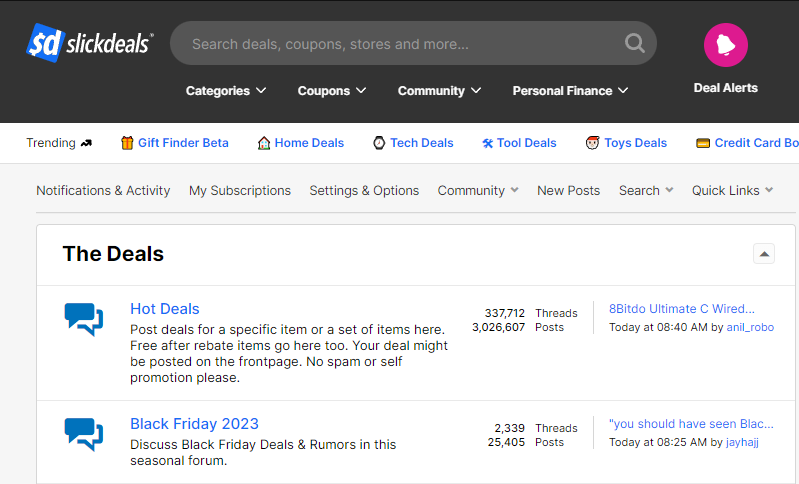The height and width of the screenshot is (484, 799).
Task: Expand the Categories dropdown
Action: pos(226,91)
